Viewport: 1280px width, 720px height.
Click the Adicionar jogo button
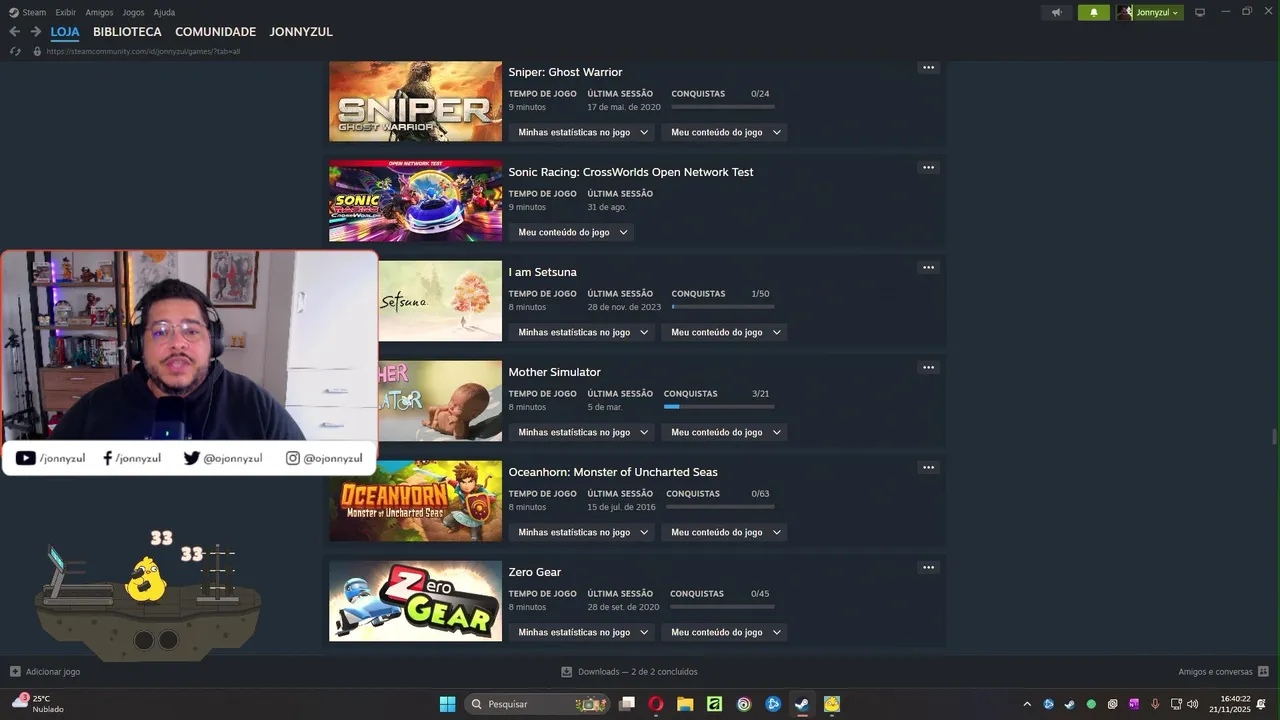45,672
